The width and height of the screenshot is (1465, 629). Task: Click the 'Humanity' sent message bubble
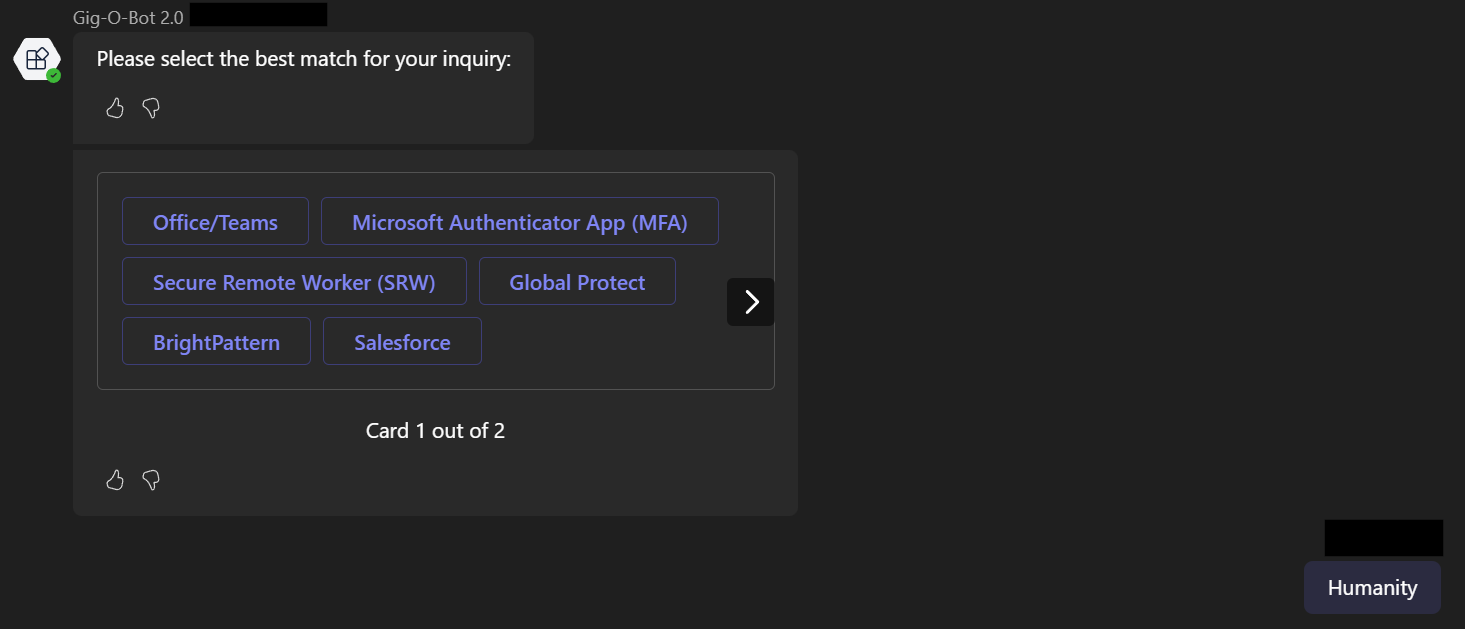1372,587
